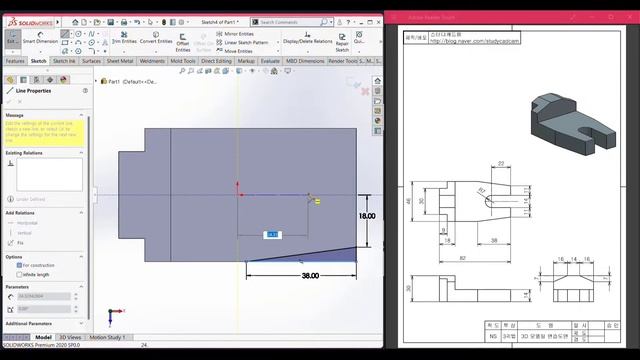Click the SolidWorks Resources home icon in task pane

[378, 81]
